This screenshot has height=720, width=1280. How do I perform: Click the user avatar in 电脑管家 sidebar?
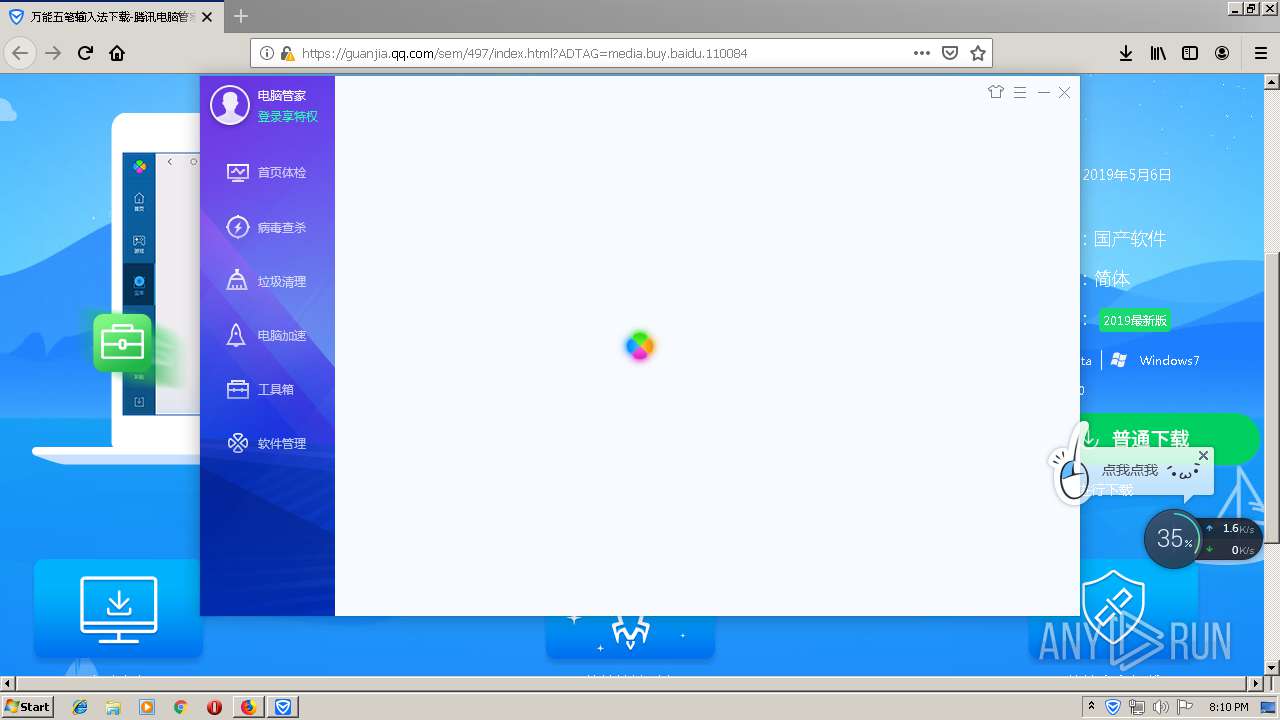pyautogui.click(x=229, y=105)
